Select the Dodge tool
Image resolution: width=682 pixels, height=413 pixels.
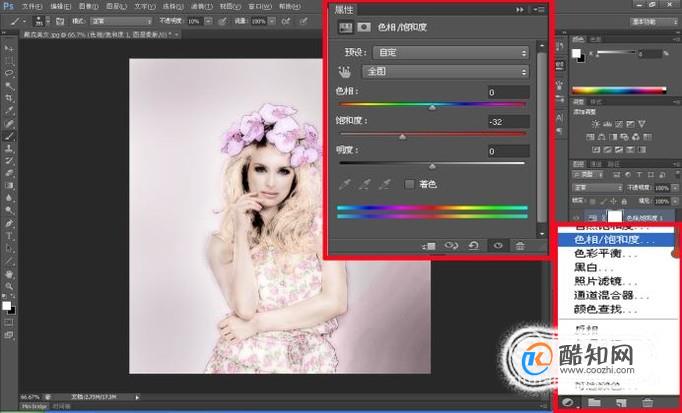pos(9,211)
